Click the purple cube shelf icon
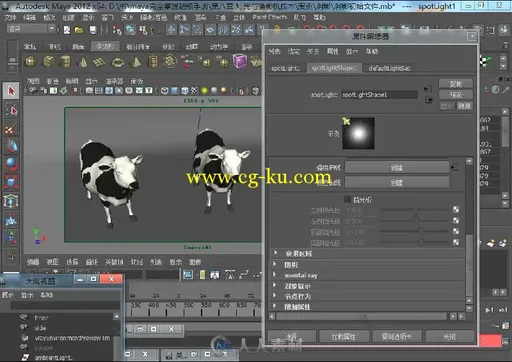The width and height of the screenshot is (512, 362). [x=239, y=61]
